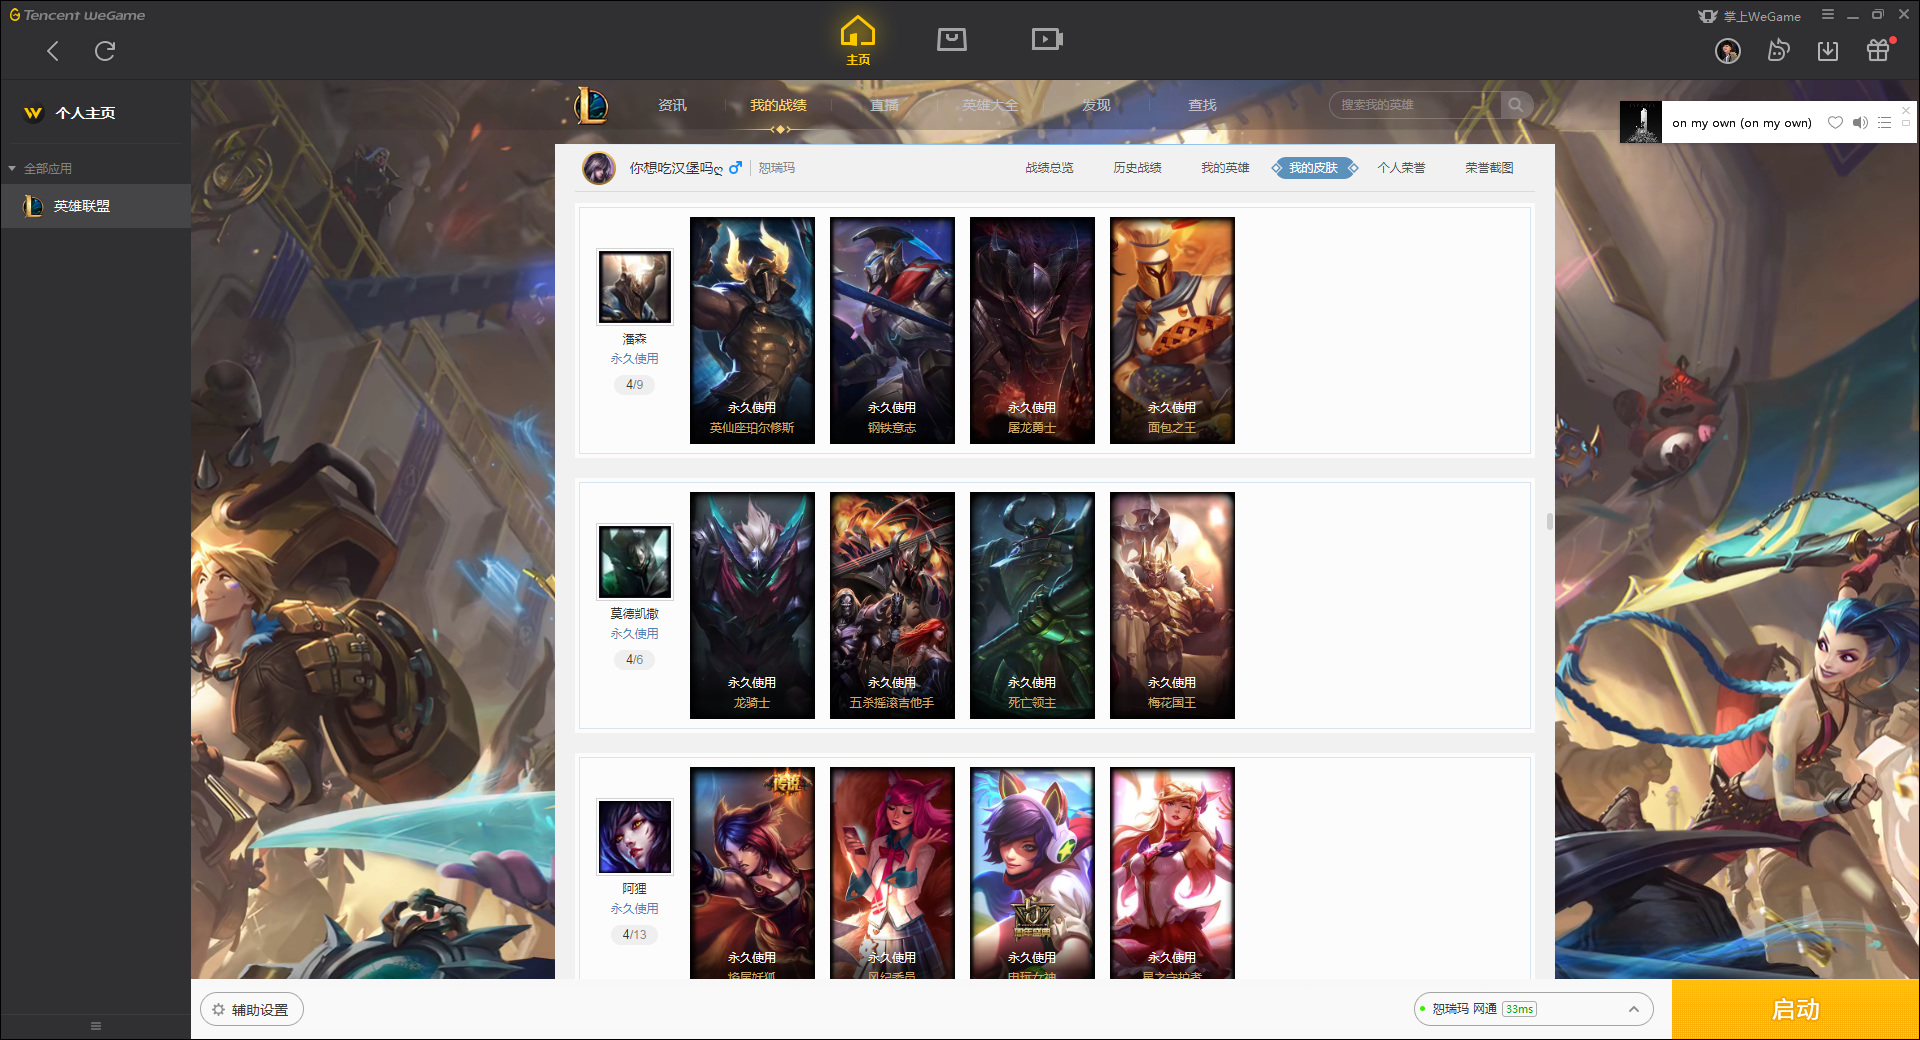Click the 潘森 champion portrait
This screenshot has width=1920, height=1040.
(634, 287)
